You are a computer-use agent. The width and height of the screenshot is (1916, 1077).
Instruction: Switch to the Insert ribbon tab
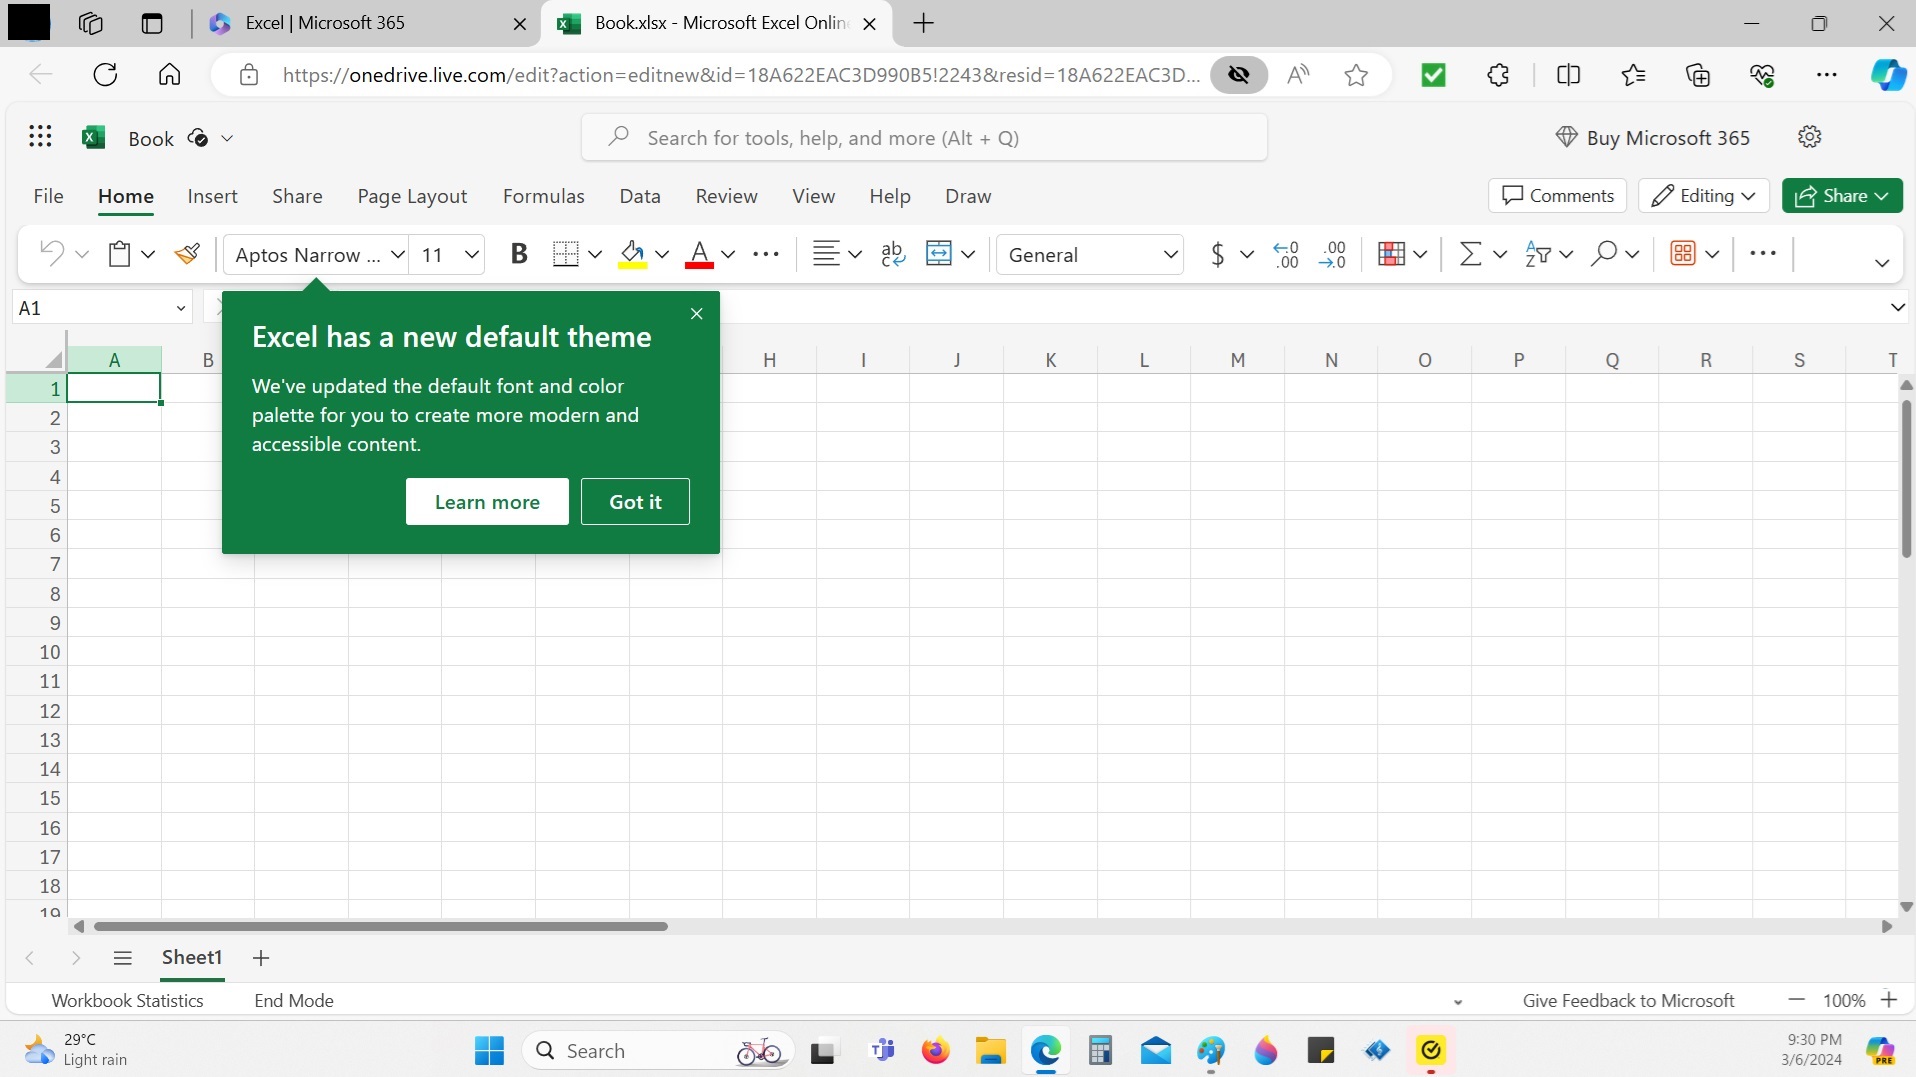[x=212, y=196]
